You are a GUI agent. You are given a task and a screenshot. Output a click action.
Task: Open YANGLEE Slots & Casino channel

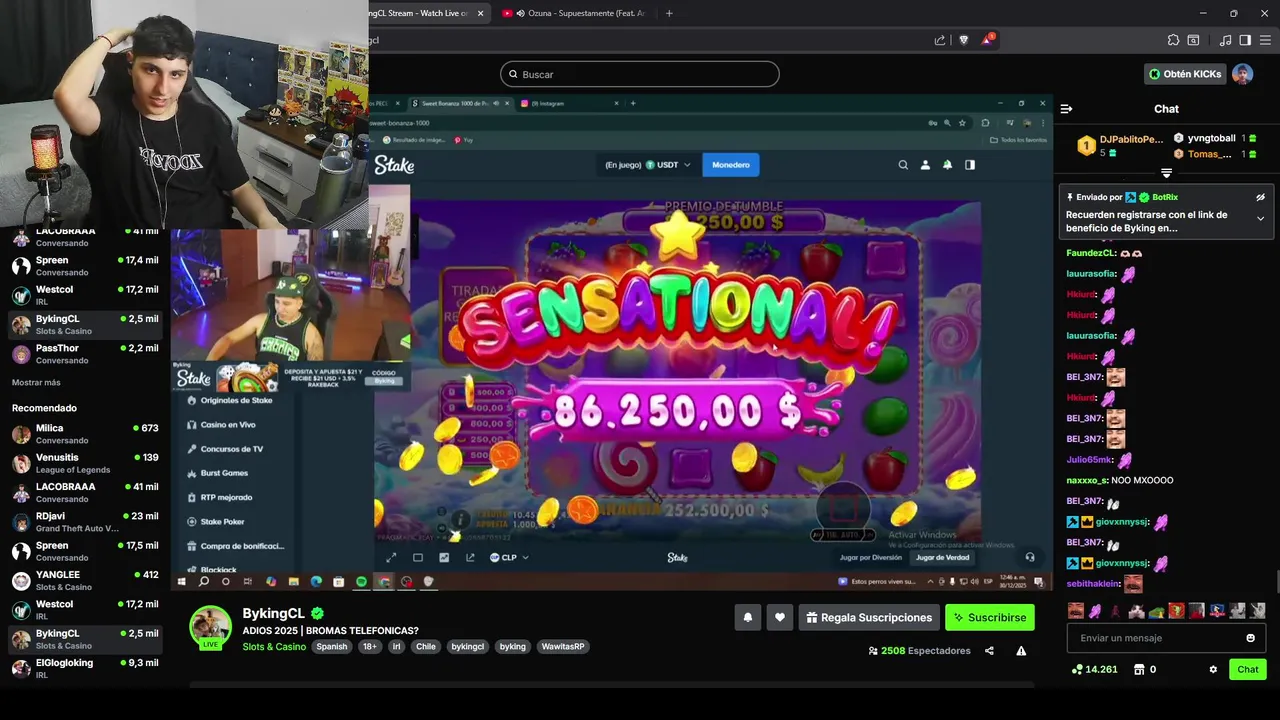[x=85, y=580]
